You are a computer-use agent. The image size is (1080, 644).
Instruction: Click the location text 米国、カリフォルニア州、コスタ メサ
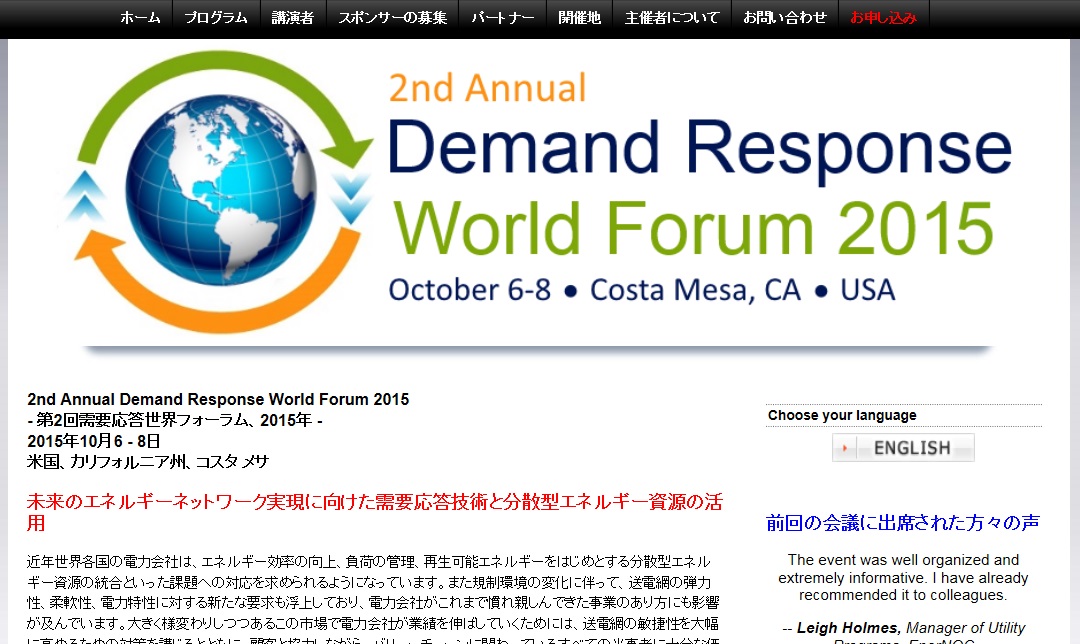pos(148,461)
